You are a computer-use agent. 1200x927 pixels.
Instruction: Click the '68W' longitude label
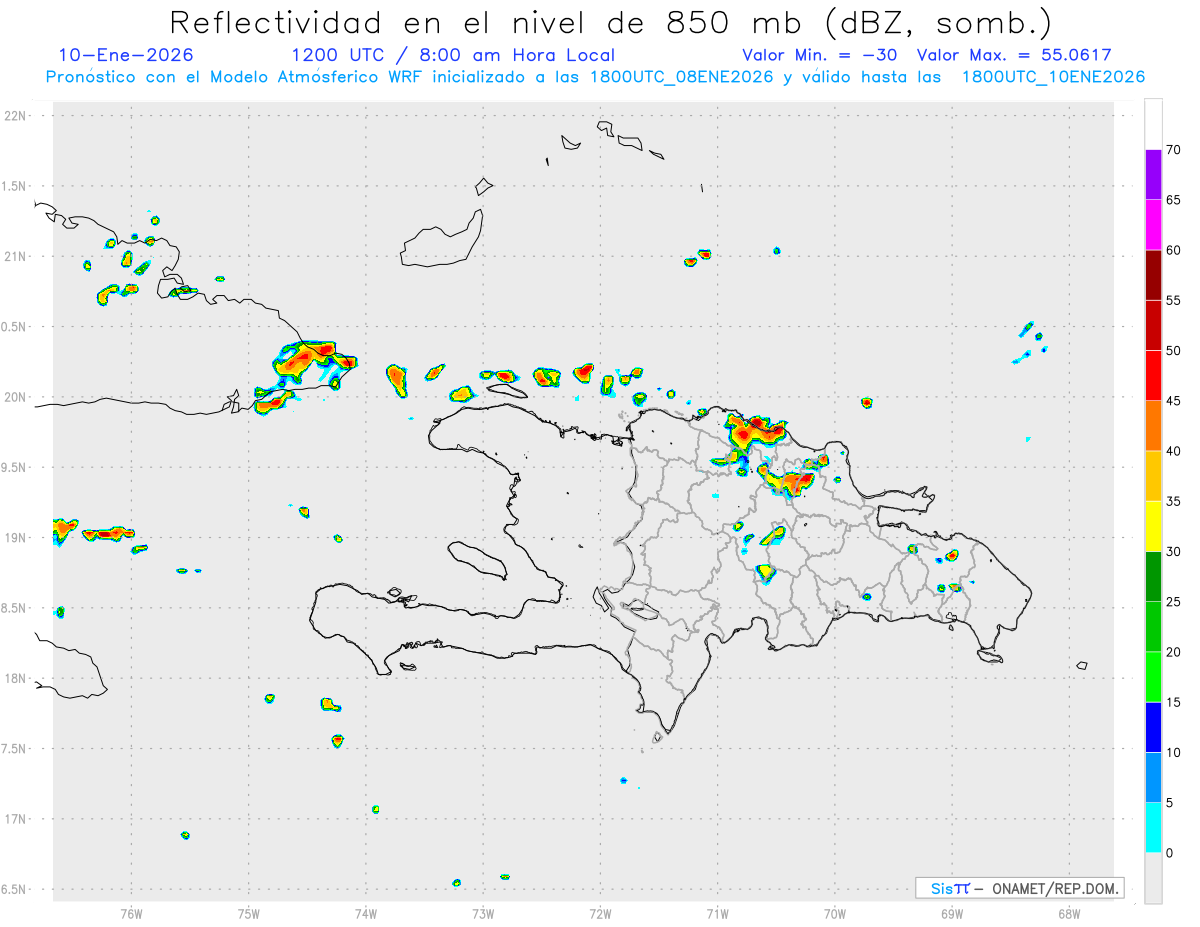[1069, 913]
